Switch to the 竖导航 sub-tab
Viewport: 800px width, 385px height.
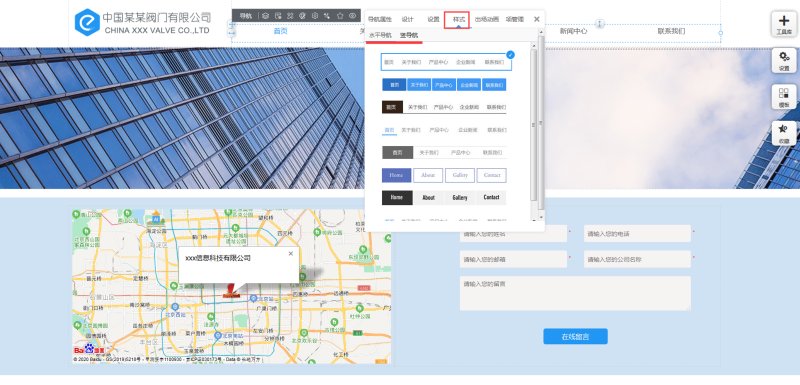click(x=409, y=35)
